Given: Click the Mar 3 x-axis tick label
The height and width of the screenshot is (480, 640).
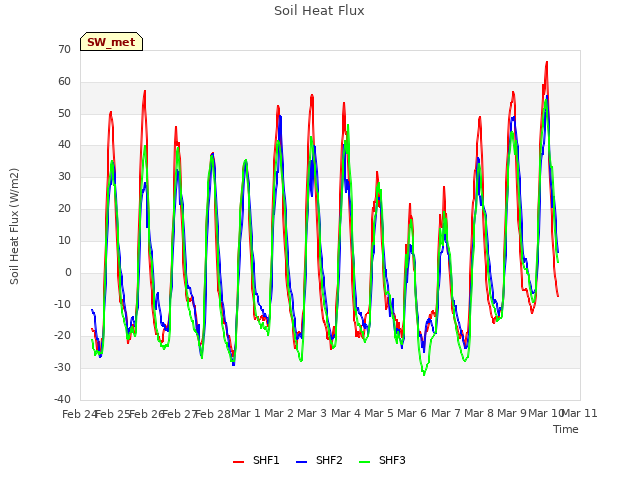Looking at the screenshot, I should [x=312, y=413].
